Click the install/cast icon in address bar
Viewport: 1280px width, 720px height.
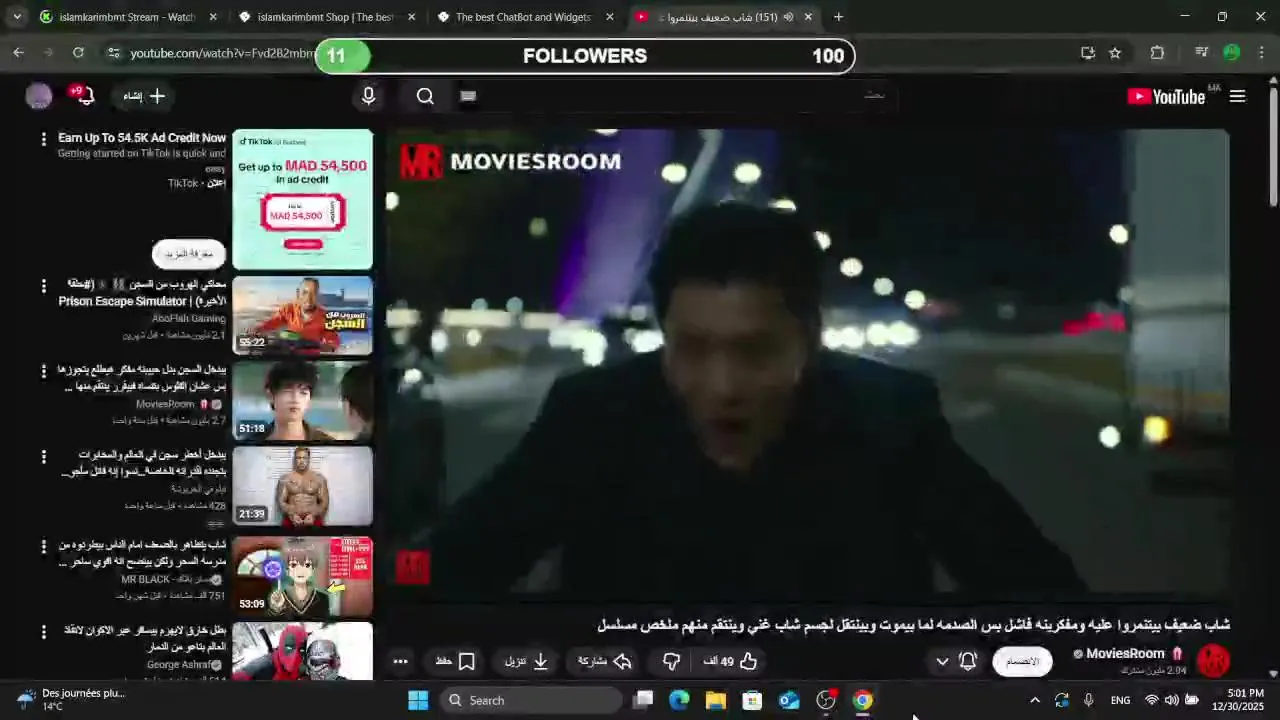pos(1088,53)
